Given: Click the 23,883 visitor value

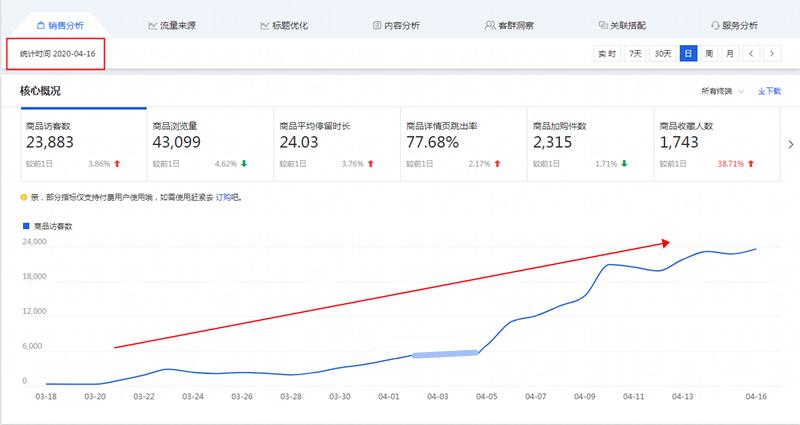Looking at the screenshot, I should (50, 142).
